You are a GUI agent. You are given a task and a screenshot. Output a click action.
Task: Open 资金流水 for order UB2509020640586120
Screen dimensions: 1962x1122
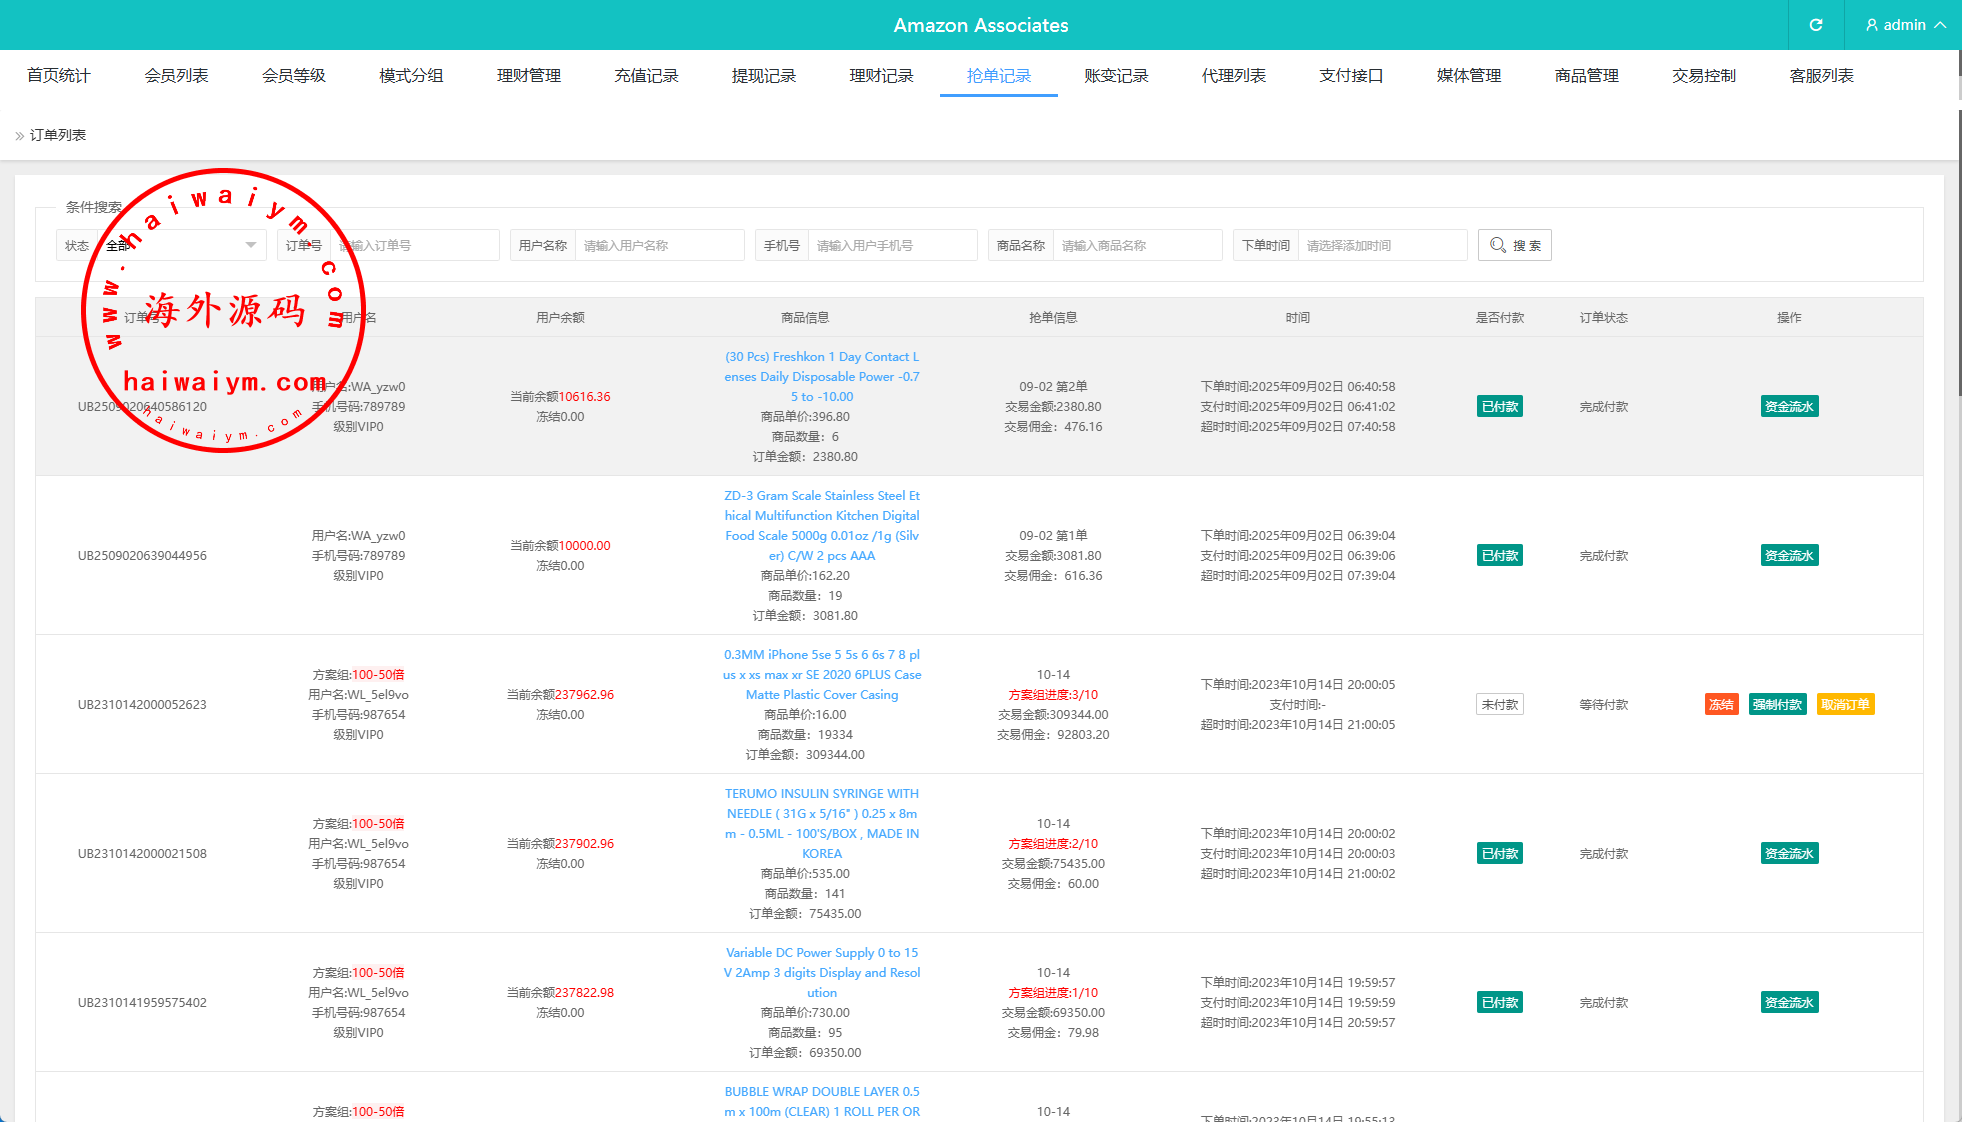click(1788, 406)
